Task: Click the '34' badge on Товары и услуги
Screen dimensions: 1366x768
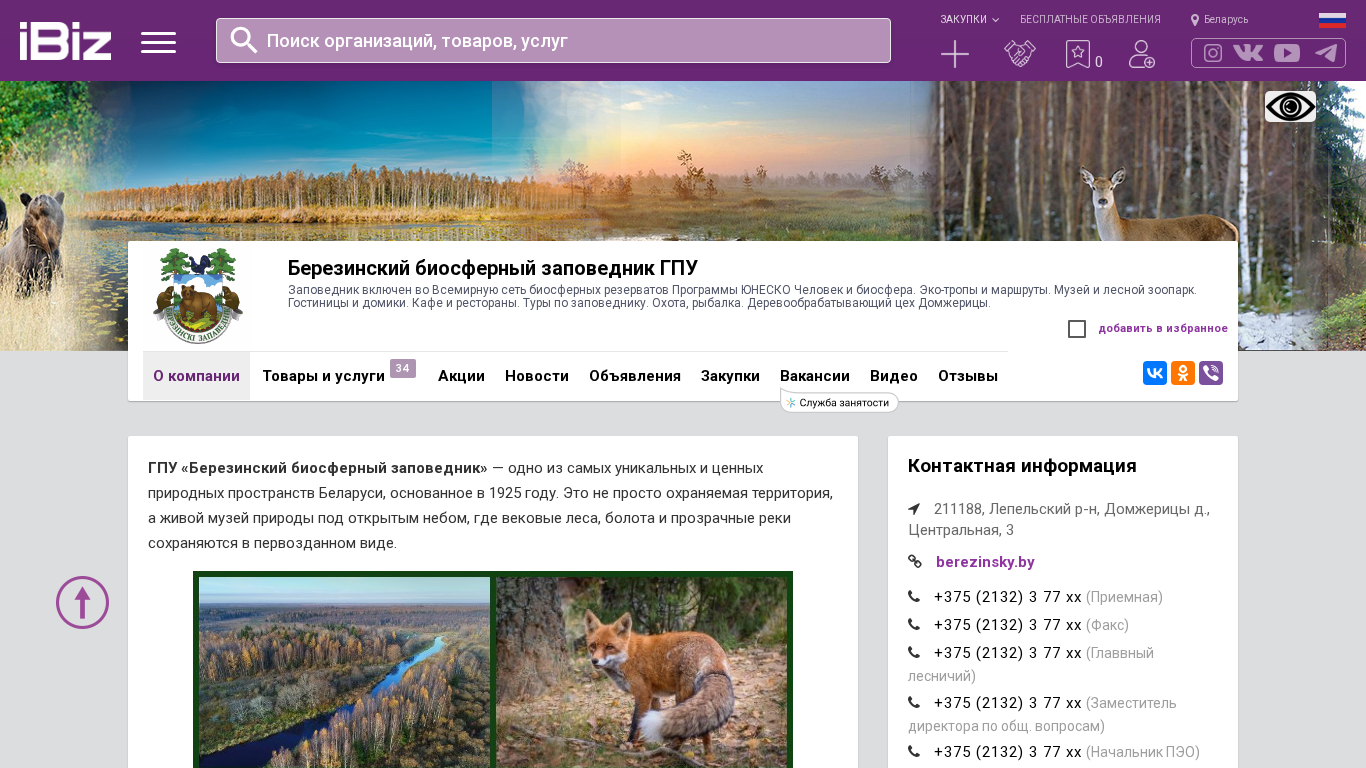Action: [403, 368]
